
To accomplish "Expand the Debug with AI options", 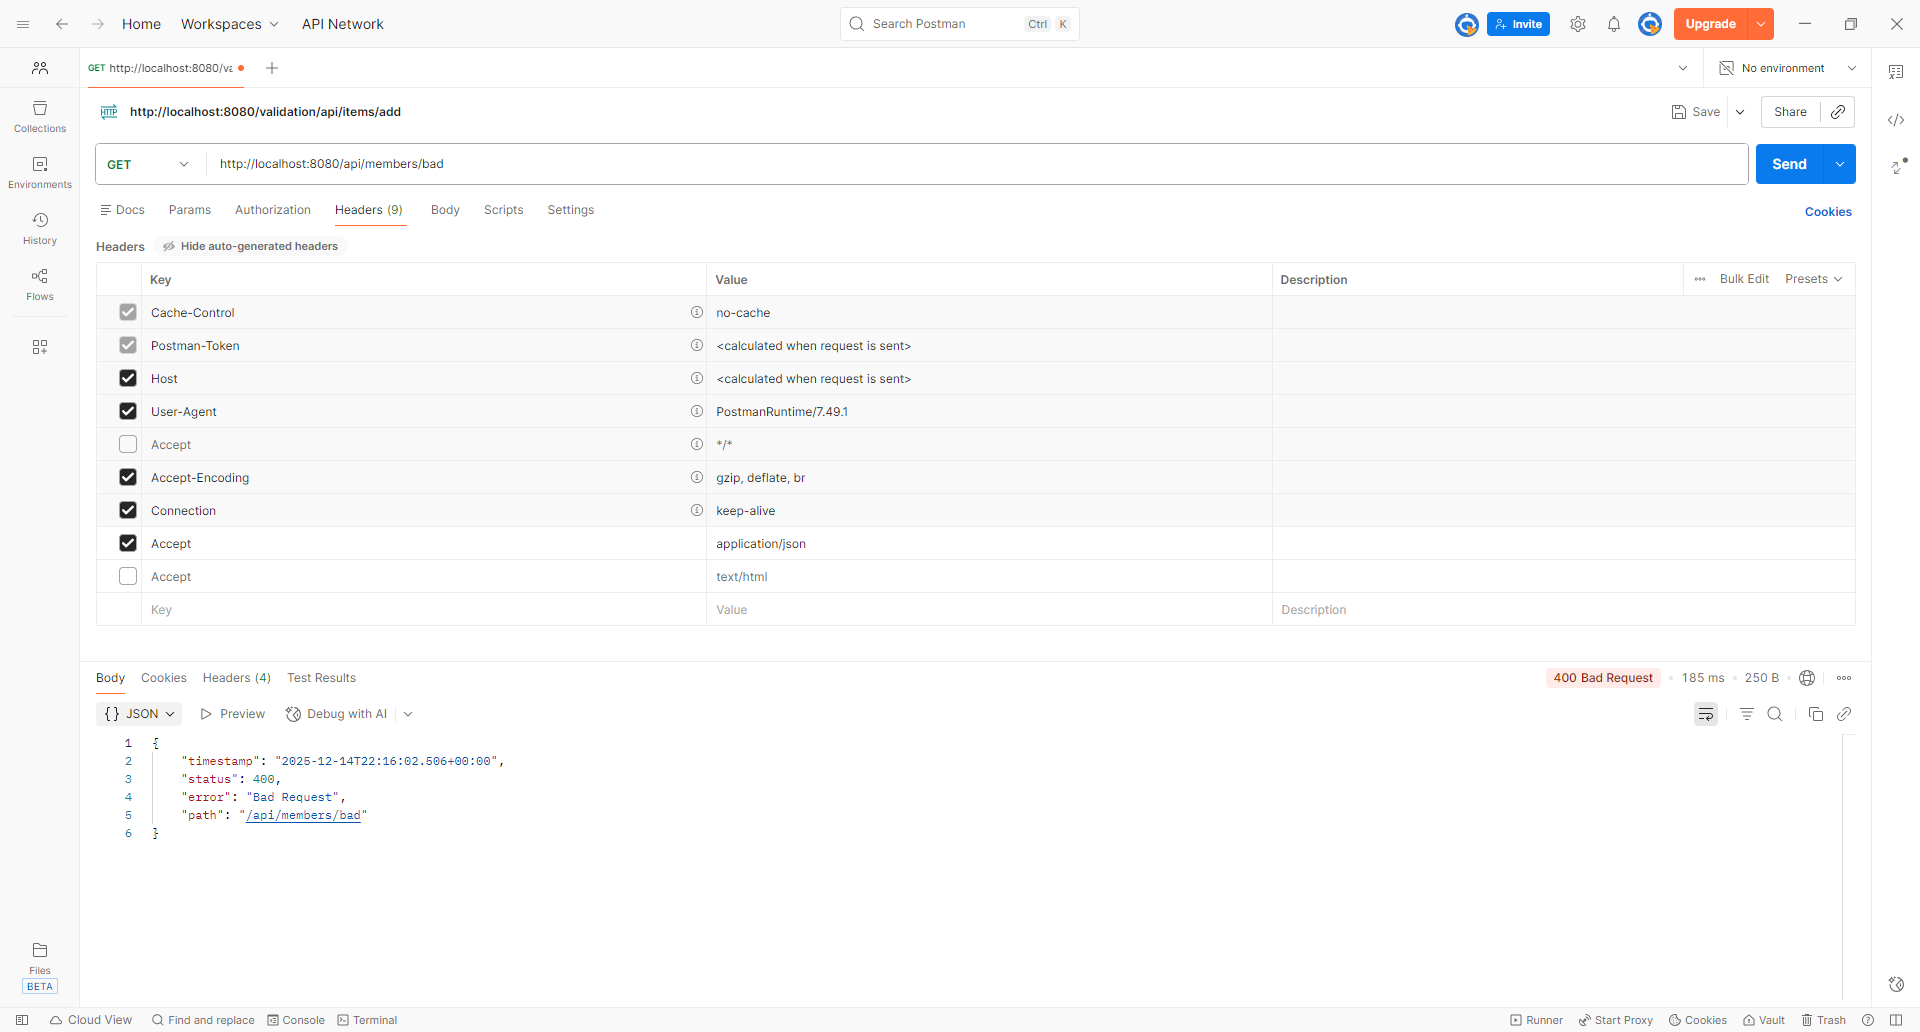I will click(408, 714).
